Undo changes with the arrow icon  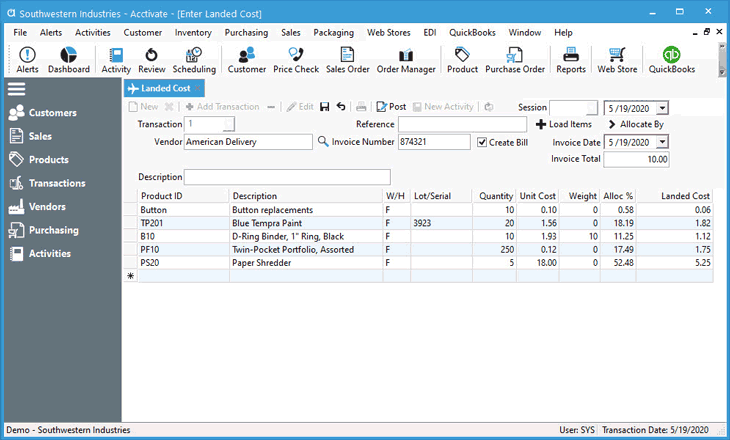[x=341, y=107]
